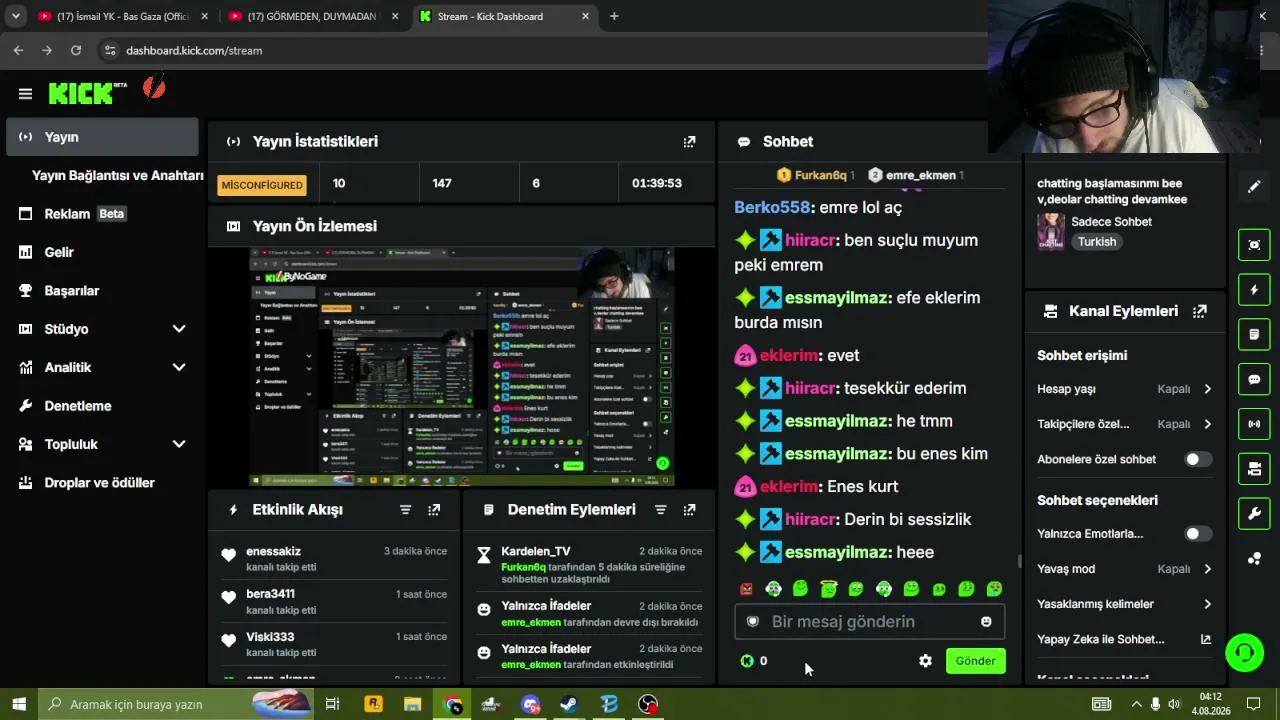Open Başarılar page
The image size is (1280, 720).
[102, 291]
